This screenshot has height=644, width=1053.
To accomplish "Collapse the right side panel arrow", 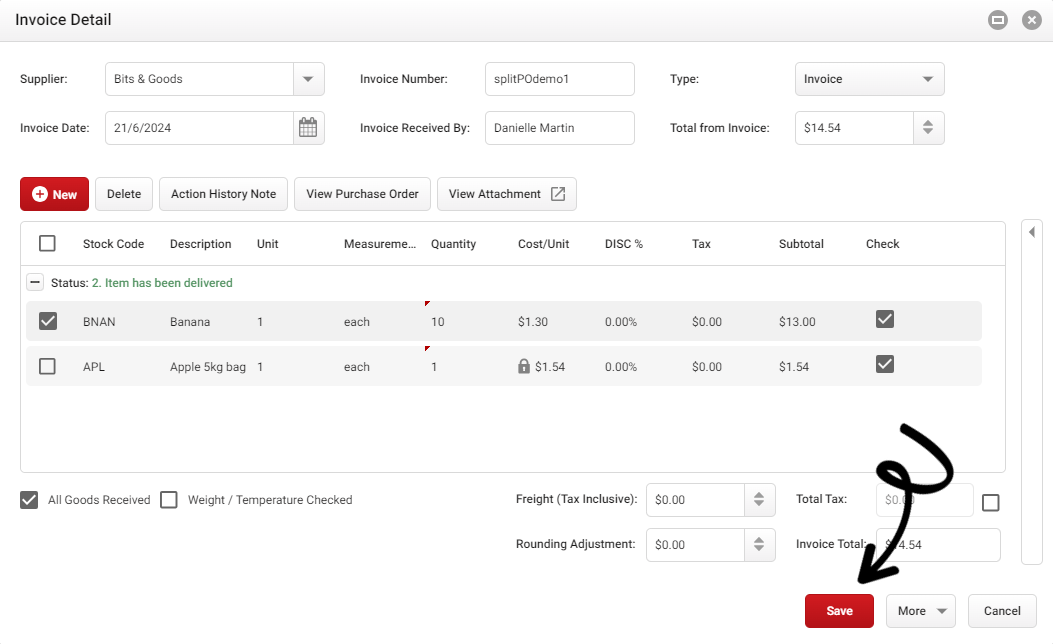I will 1032,232.
